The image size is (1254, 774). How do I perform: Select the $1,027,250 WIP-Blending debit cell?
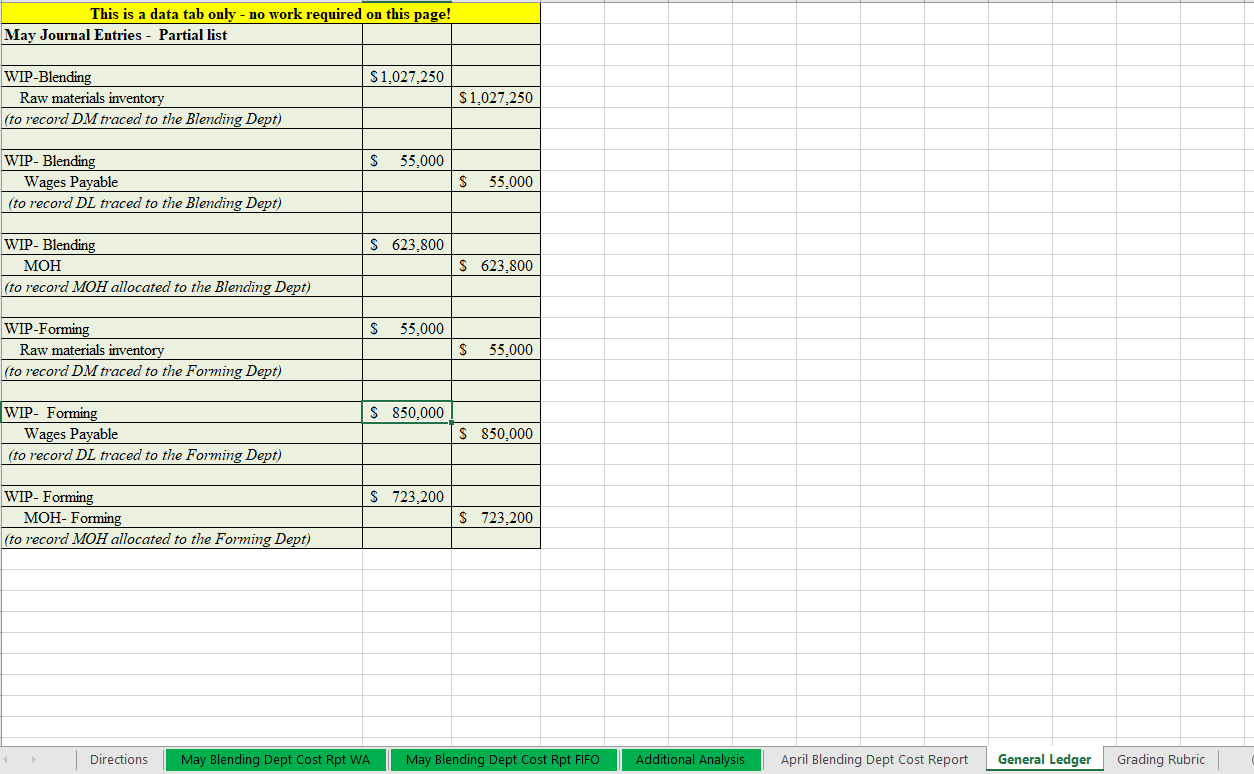(406, 76)
